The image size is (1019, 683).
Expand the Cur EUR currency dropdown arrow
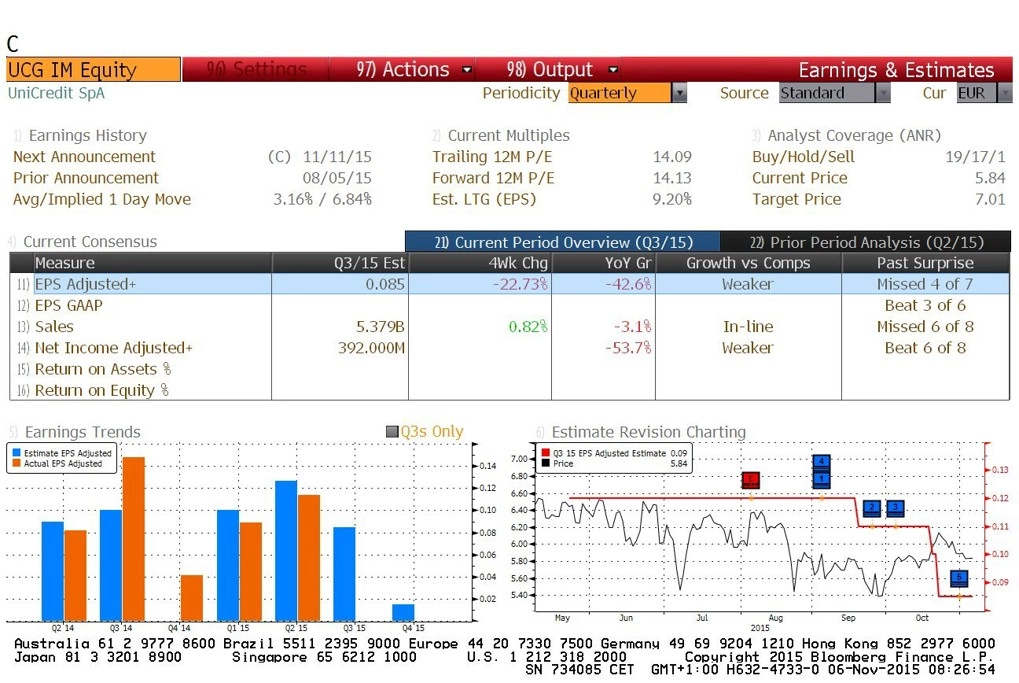point(1005,93)
